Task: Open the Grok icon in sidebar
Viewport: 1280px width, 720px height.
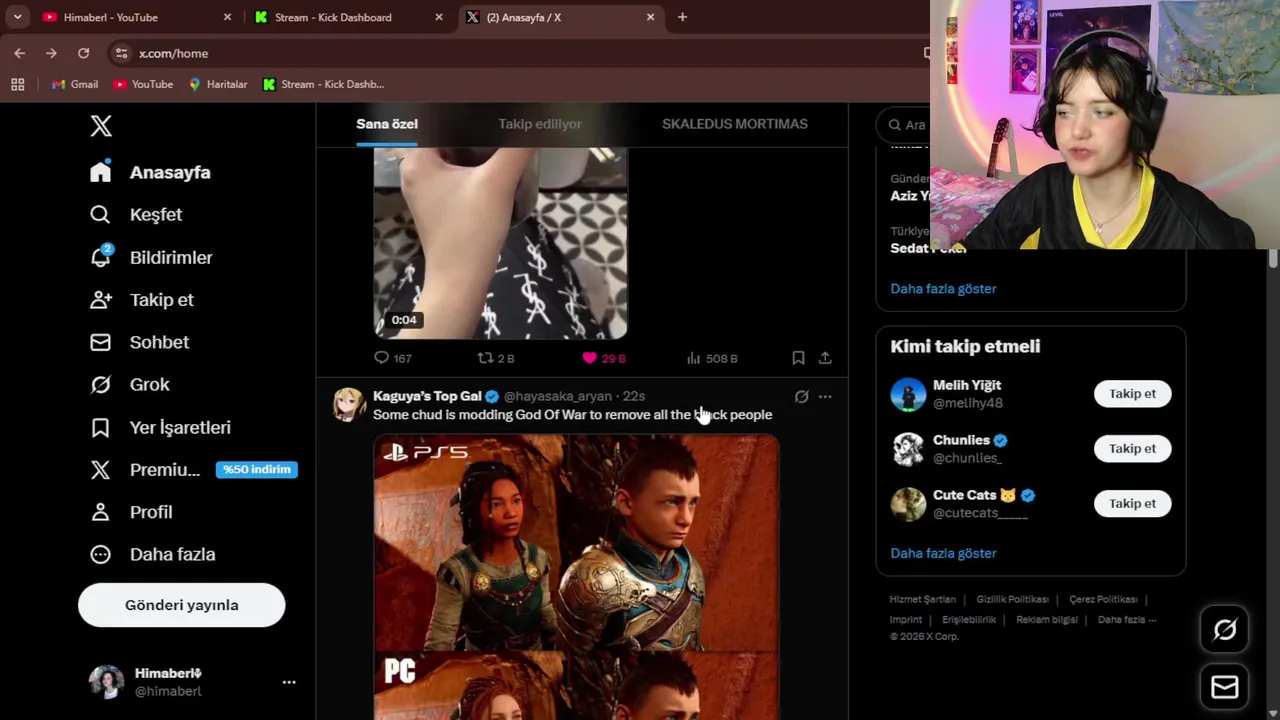Action: point(100,384)
